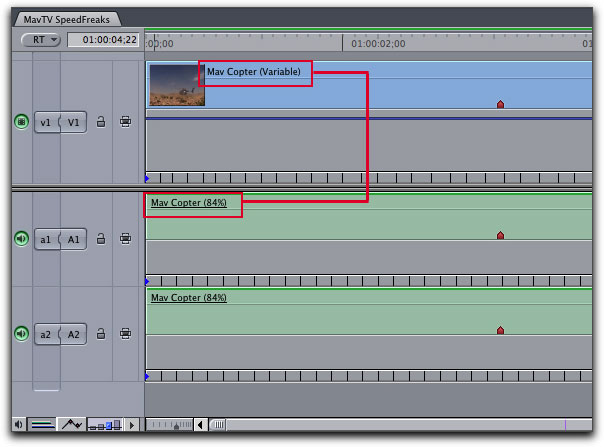Toggle Clip Overlays button

70,425
